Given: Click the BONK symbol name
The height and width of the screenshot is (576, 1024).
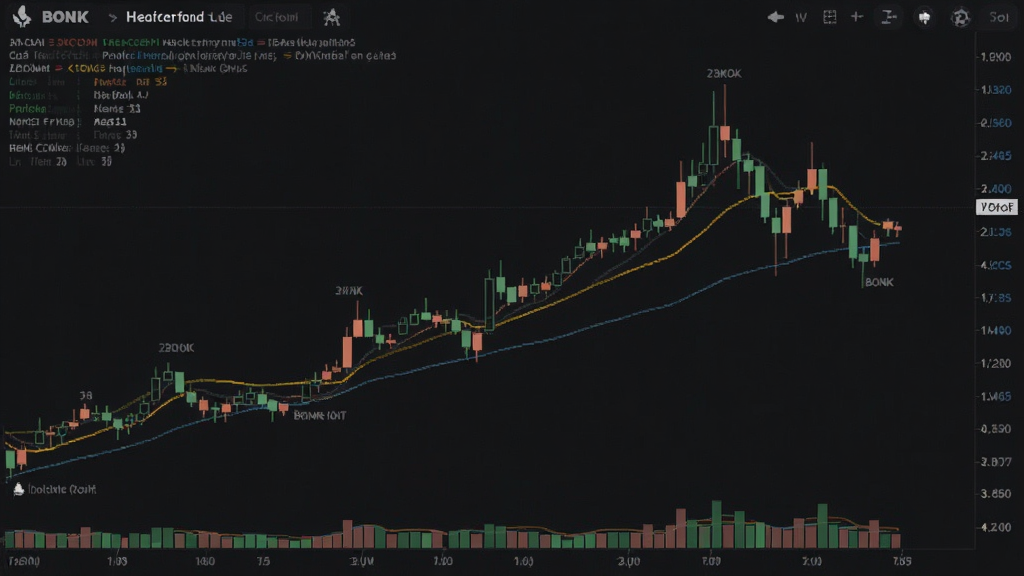Looking at the screenshot, I should coord(65,17).
